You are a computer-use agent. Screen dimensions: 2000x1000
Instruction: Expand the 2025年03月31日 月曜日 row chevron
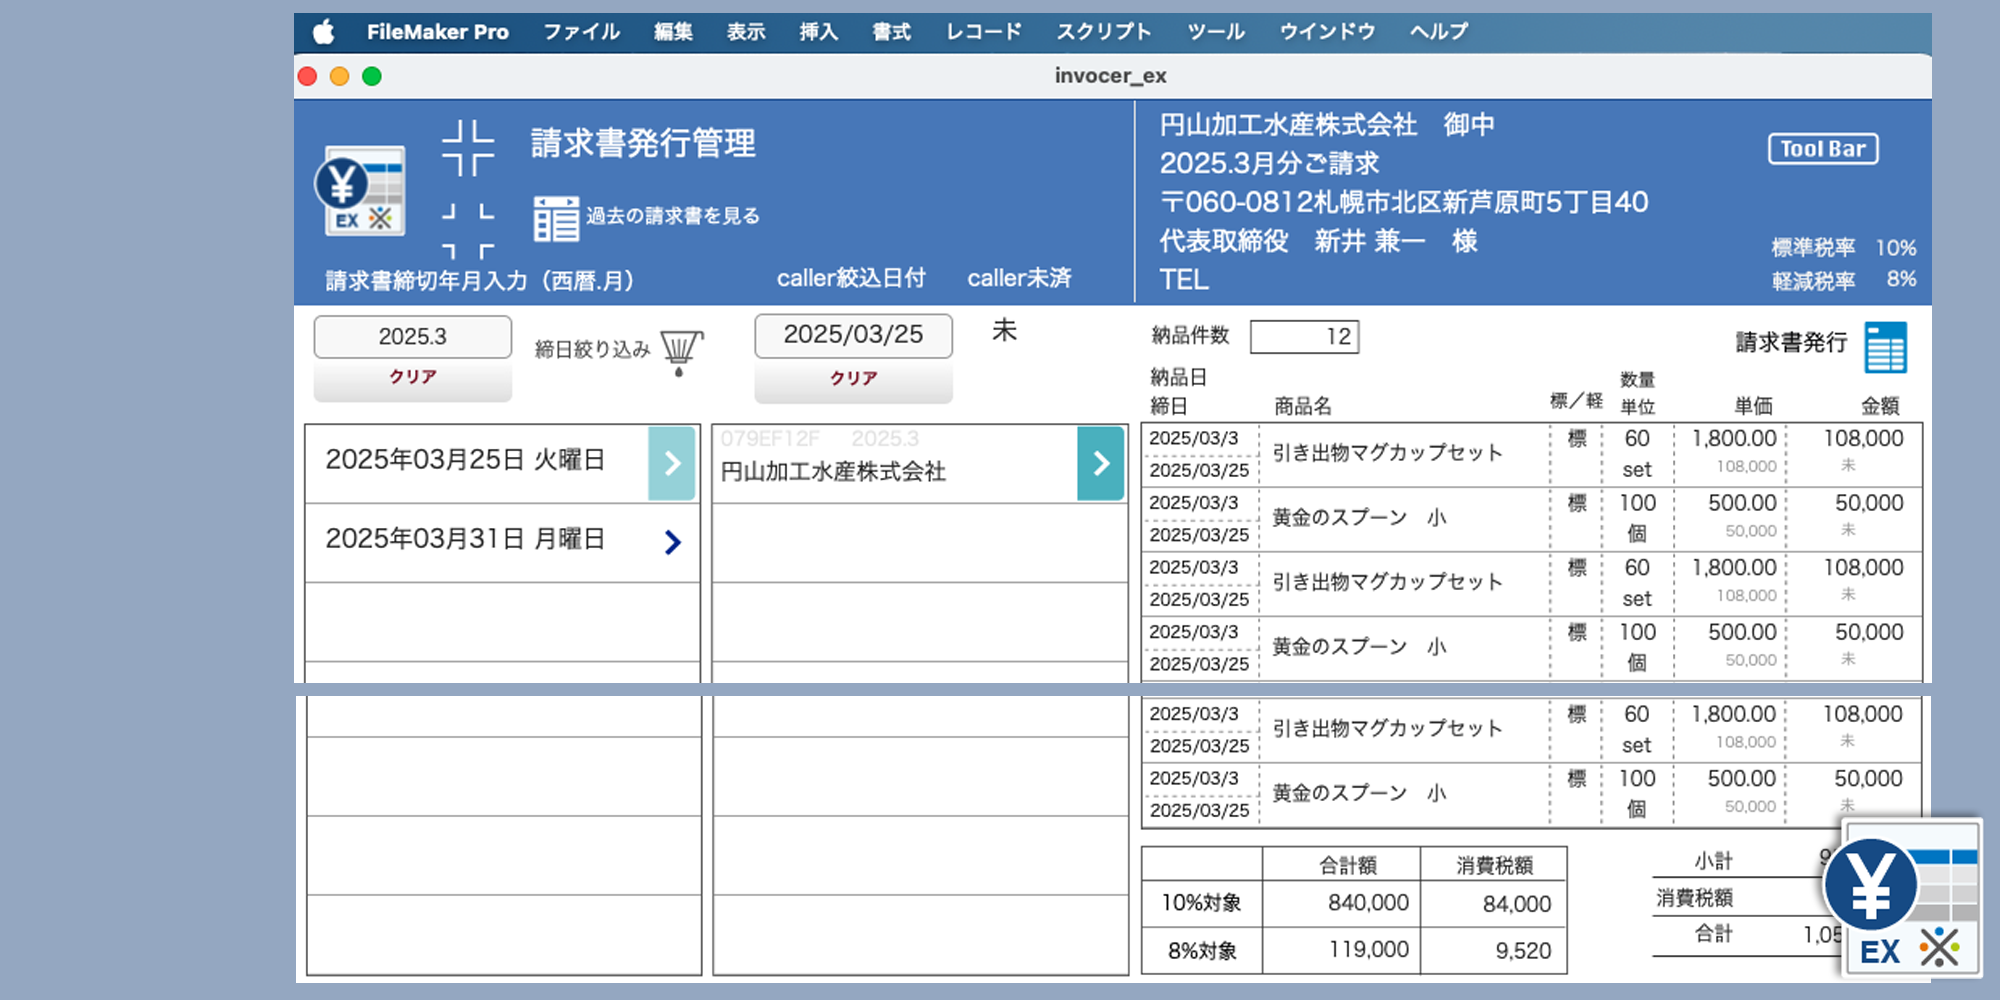point(672,542)
